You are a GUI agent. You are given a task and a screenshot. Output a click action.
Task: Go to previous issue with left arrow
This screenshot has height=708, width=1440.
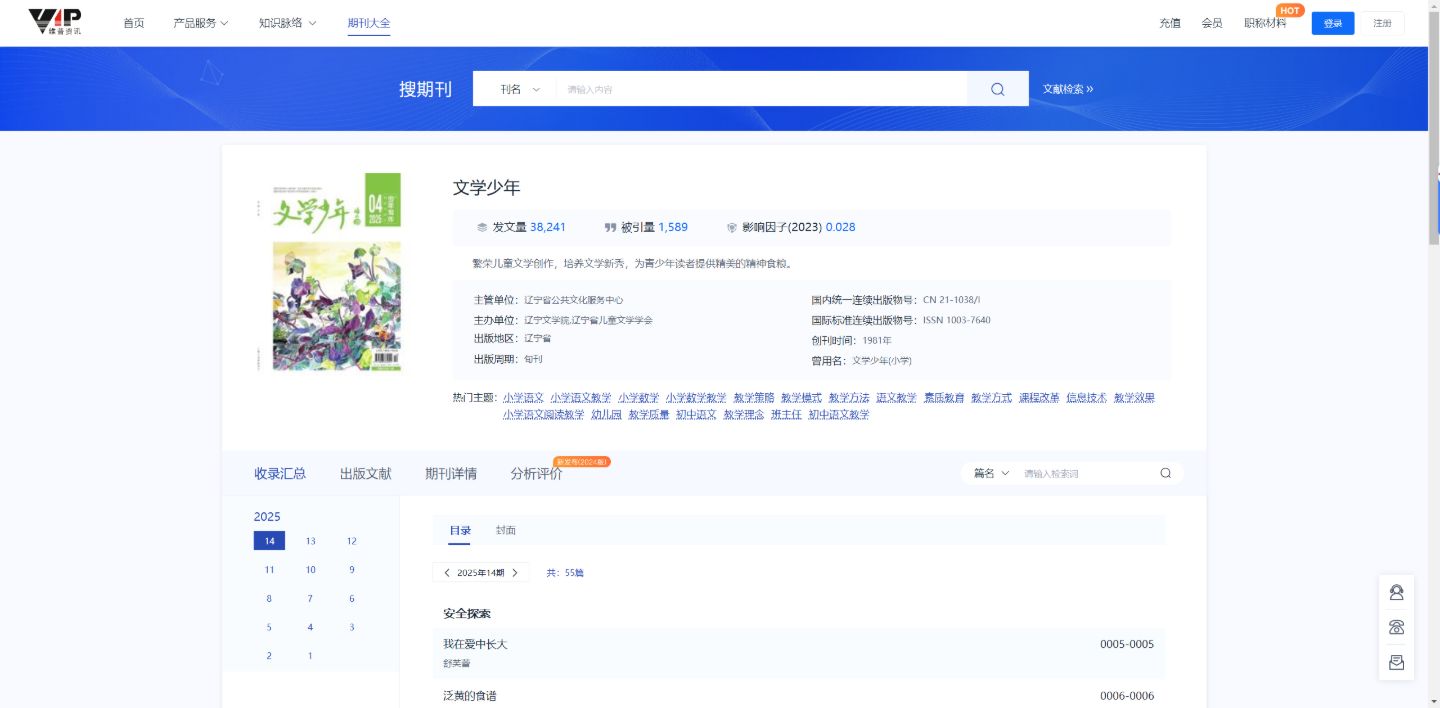click(446, 573)
